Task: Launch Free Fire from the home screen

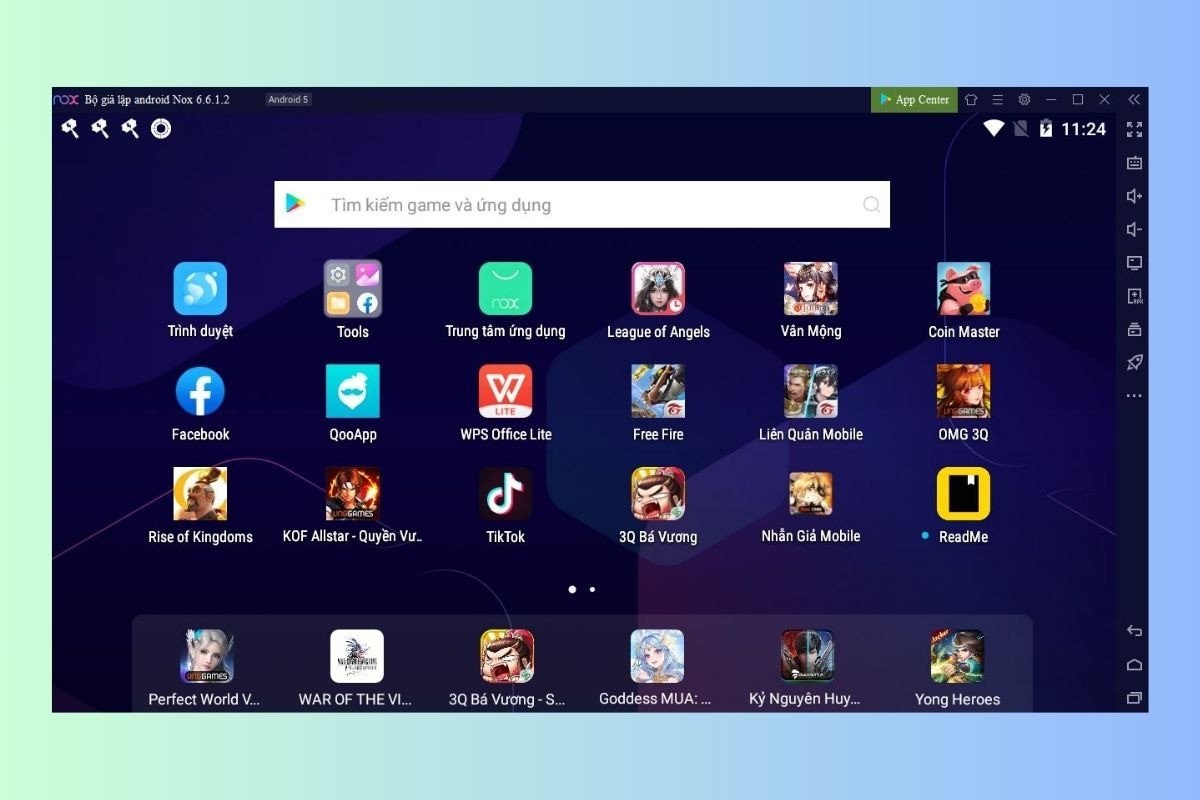Action: 657,391
